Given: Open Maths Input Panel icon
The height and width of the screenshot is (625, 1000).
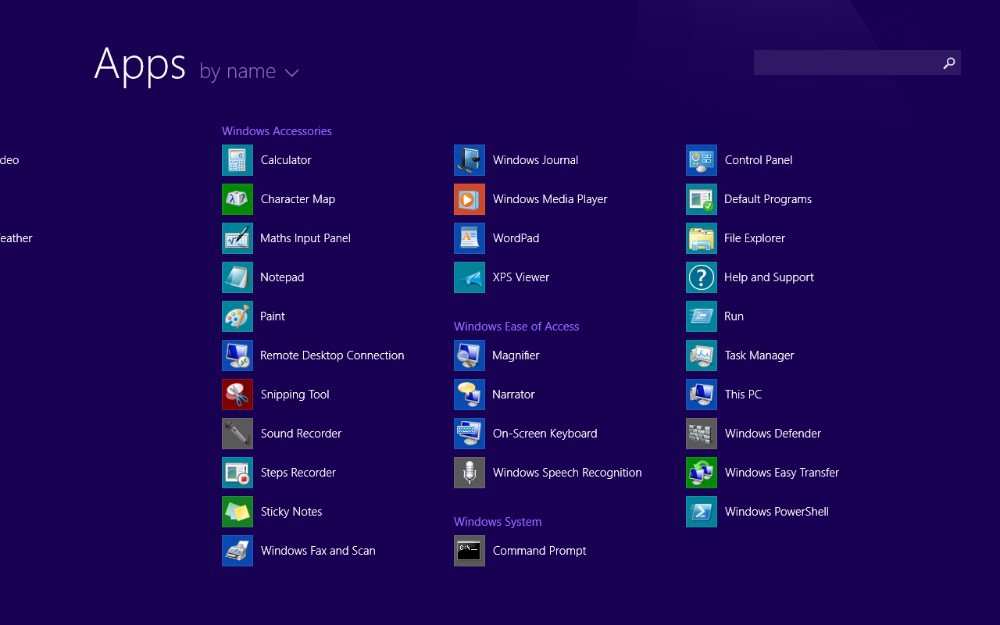Looking at the screenshot, I should tap(237, 239).
